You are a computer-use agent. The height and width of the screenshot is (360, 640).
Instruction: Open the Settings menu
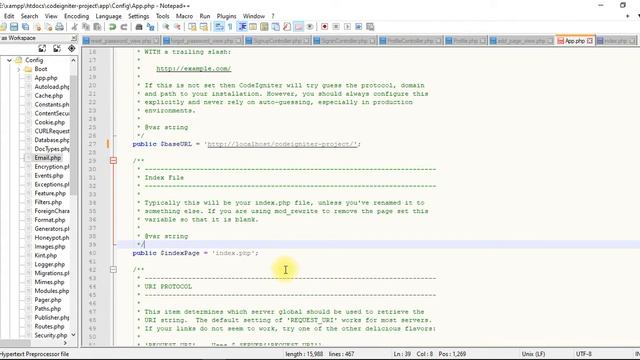click(x=138, y=16)
